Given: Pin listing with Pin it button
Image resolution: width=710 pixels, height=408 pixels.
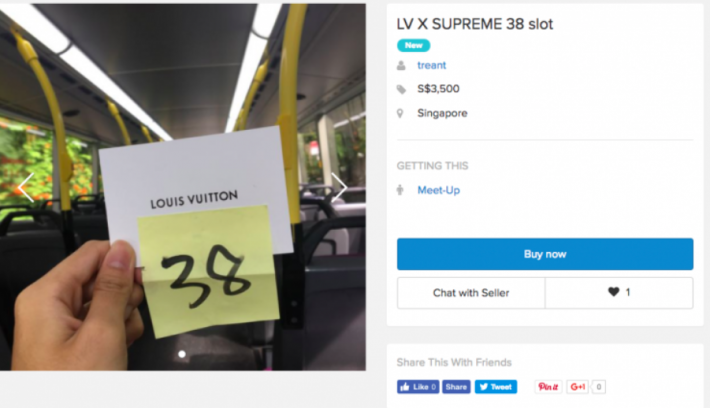Looking at the screenshot, I should tap(548, 387).
